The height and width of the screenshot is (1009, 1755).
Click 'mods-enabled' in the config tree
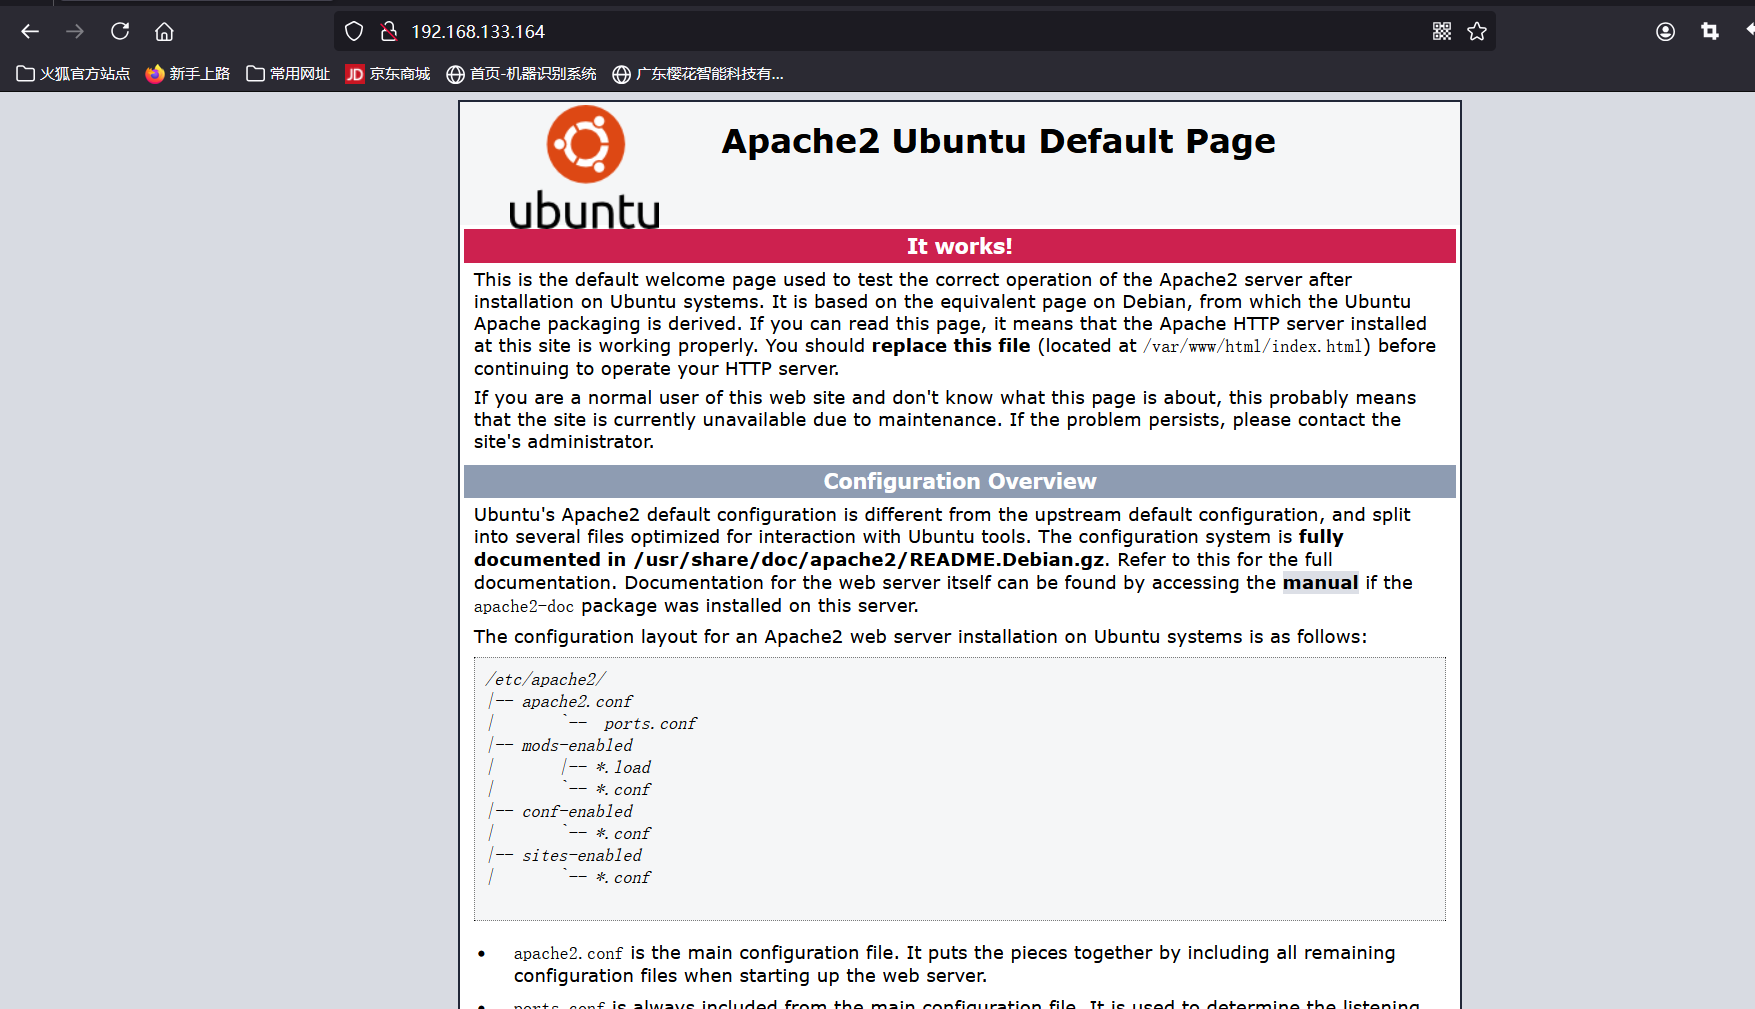(577, 746)
